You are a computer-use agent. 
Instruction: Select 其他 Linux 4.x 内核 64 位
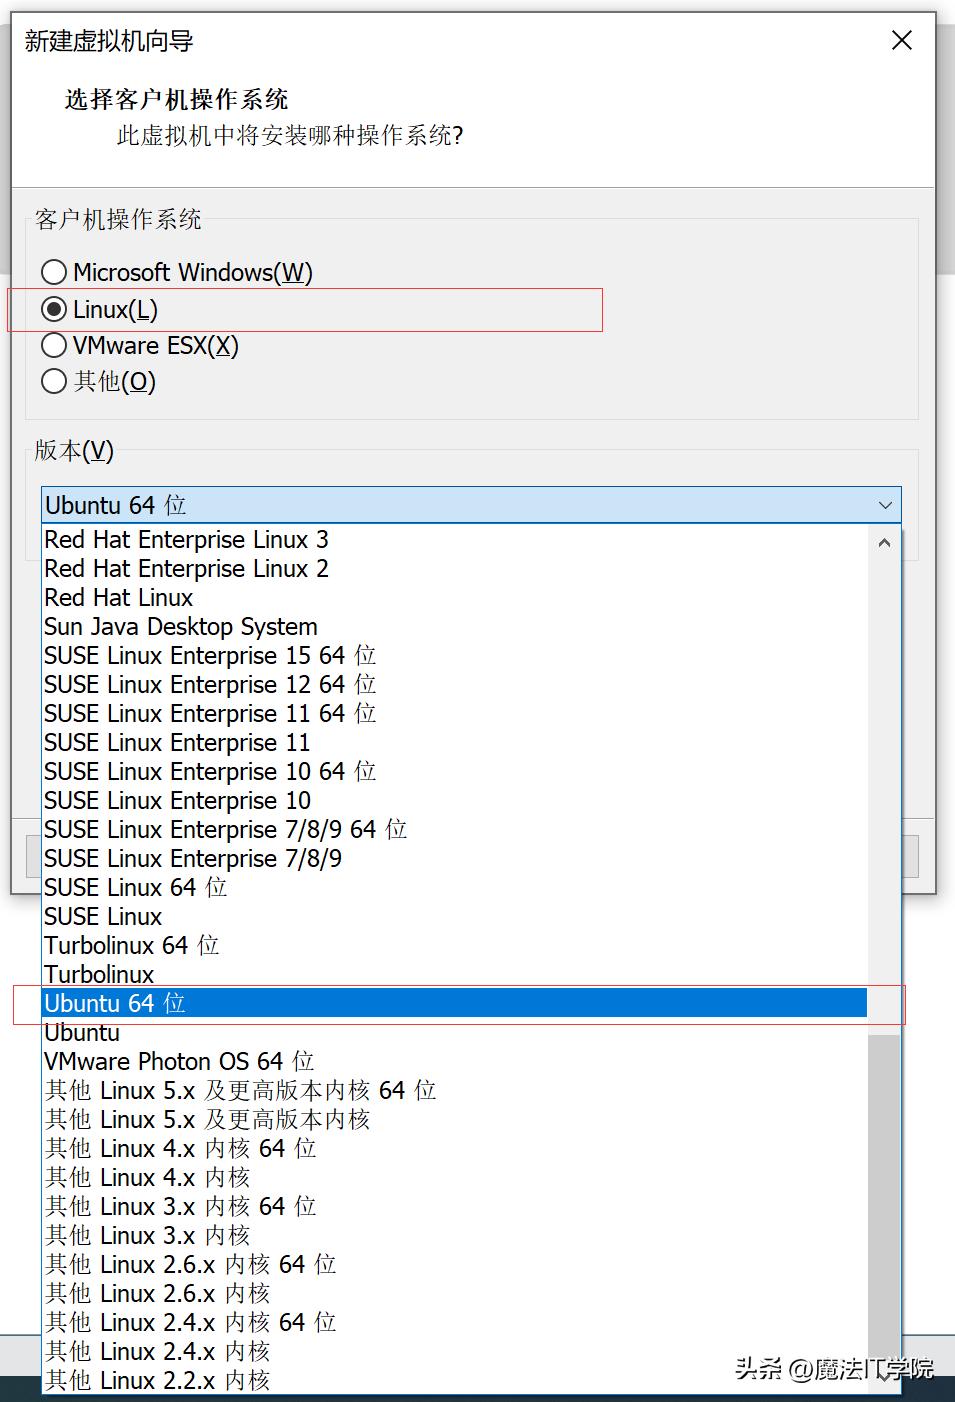click(180, 1149)
